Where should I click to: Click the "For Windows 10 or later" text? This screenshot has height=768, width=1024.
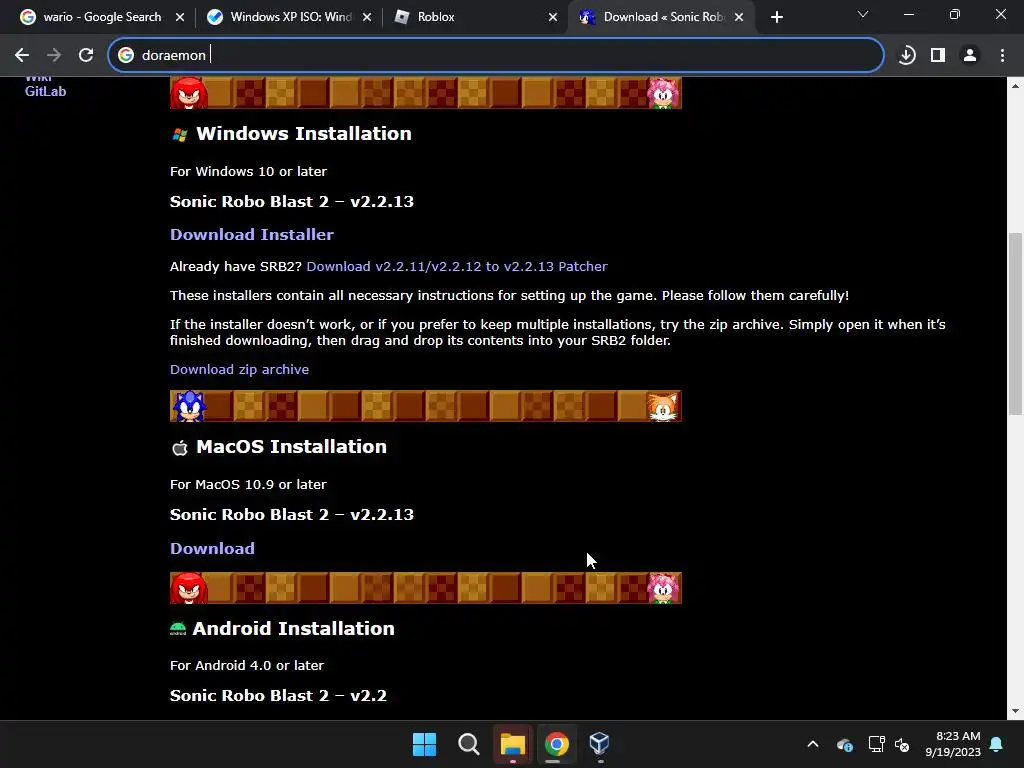tap(248, 172)
